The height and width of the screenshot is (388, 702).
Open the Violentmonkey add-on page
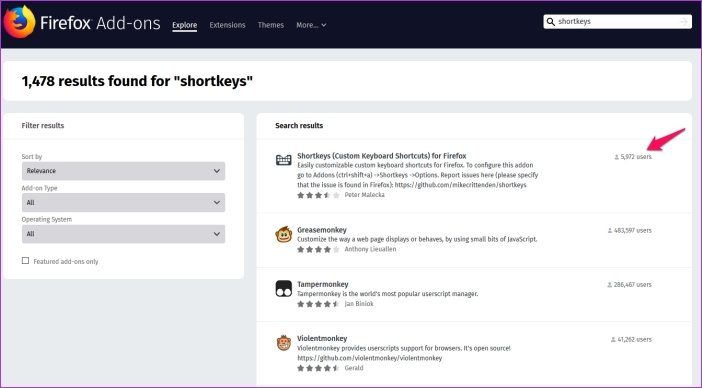click(x=322, y=338)
